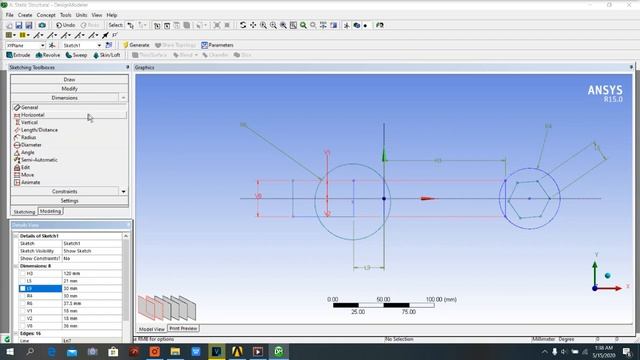This screenshot has width=640, height=360.
Task: Click the new selection mode icon
Action: (131, 25)
